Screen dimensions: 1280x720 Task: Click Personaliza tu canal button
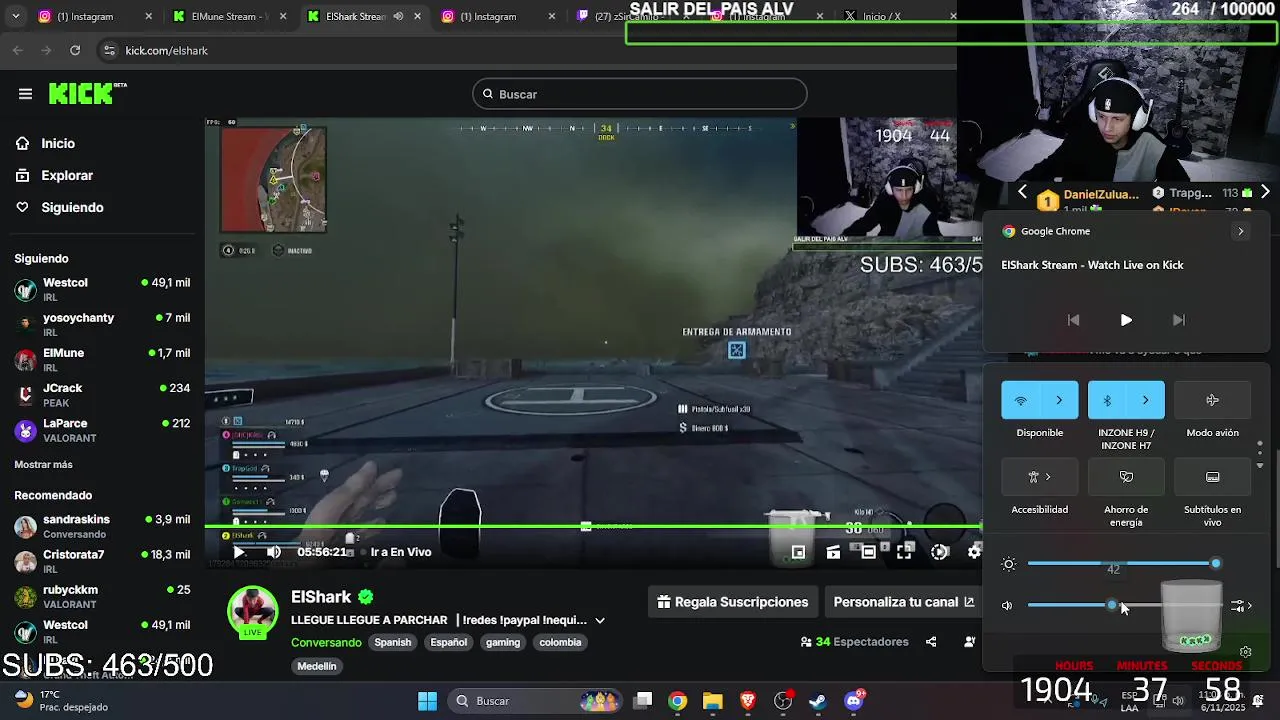click(x=904, y=602)
